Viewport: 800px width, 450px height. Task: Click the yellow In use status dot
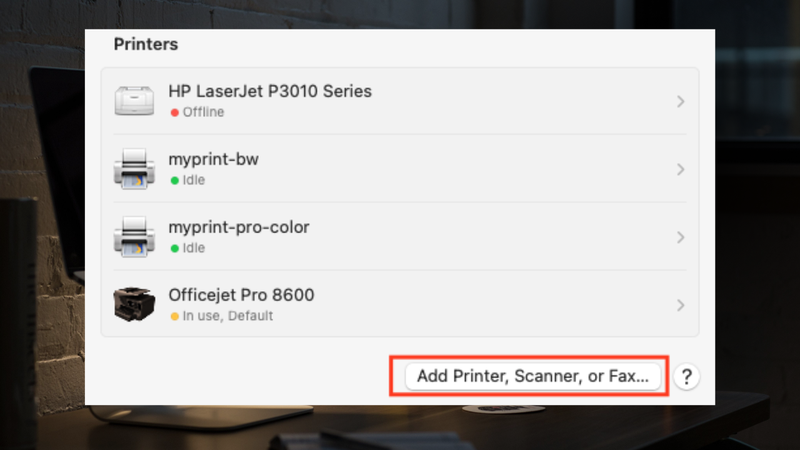point(174,316)
